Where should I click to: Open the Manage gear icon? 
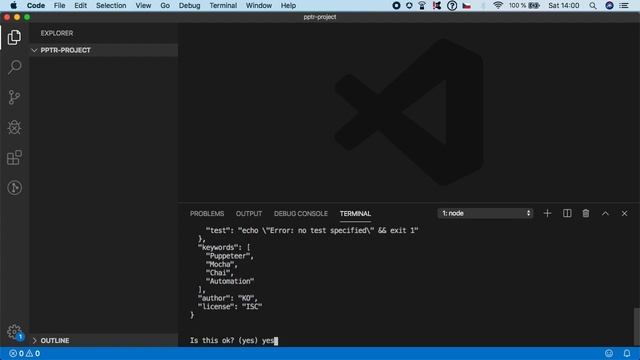[x=14, y=331]
